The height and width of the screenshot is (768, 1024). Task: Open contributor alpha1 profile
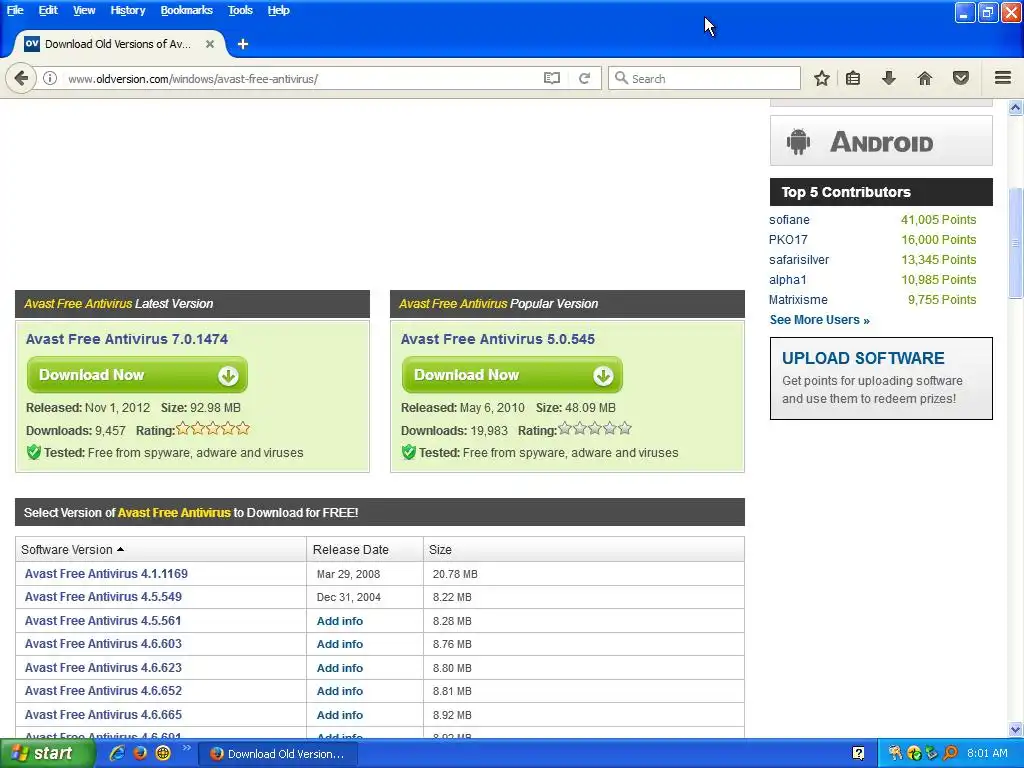click(x=788, y=280)
